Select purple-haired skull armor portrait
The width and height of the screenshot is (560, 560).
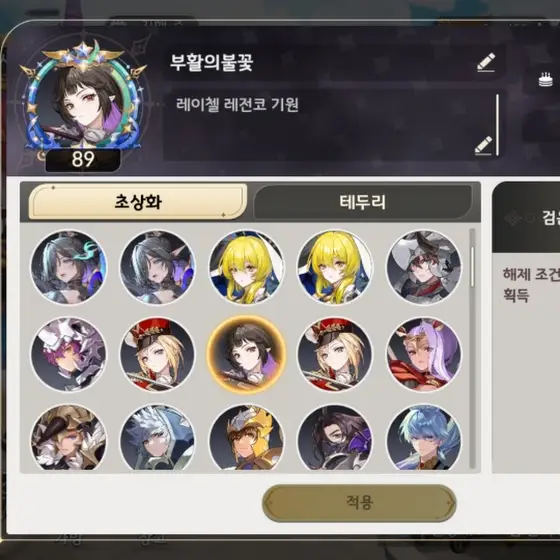[x=68, y=354]
